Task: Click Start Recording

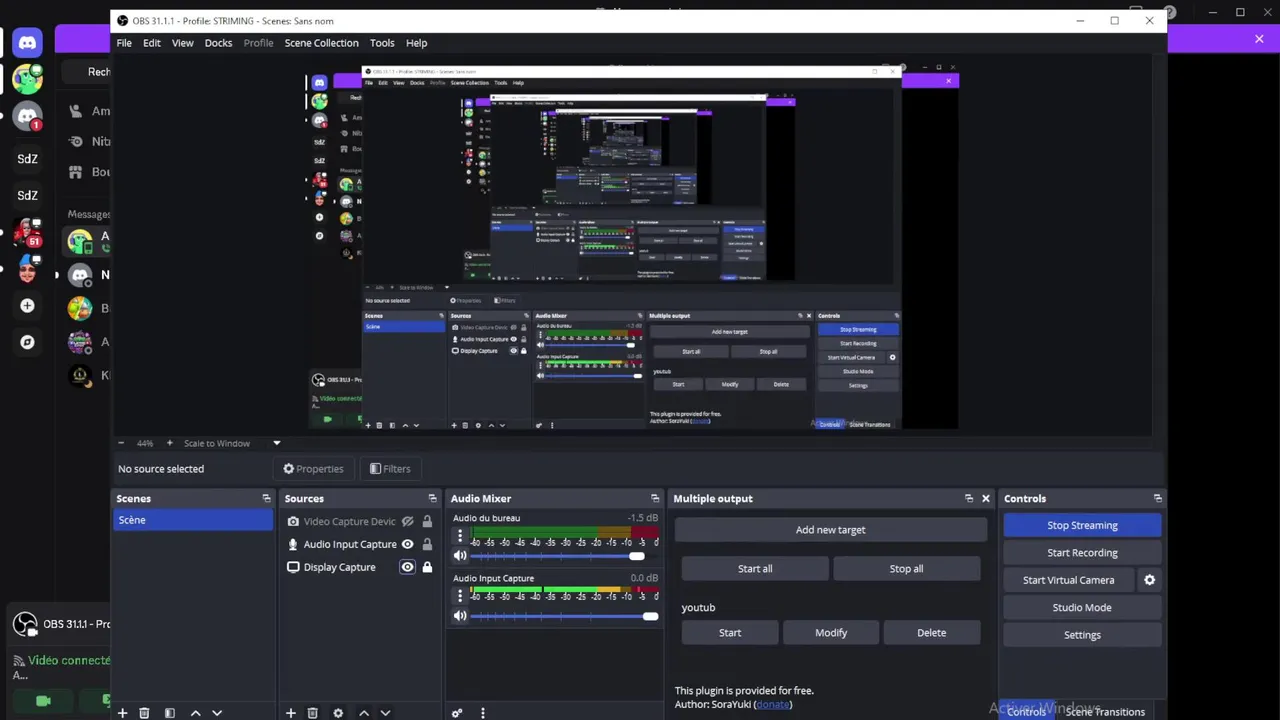Action: pos(1082,552)
